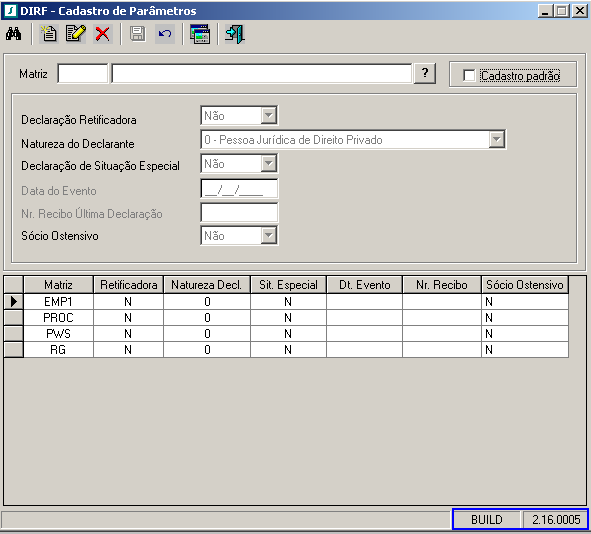Click the binoculars search icon
The width and height of the screenshot is (591, 534).
pyautogui.click(x=13, y=34)
